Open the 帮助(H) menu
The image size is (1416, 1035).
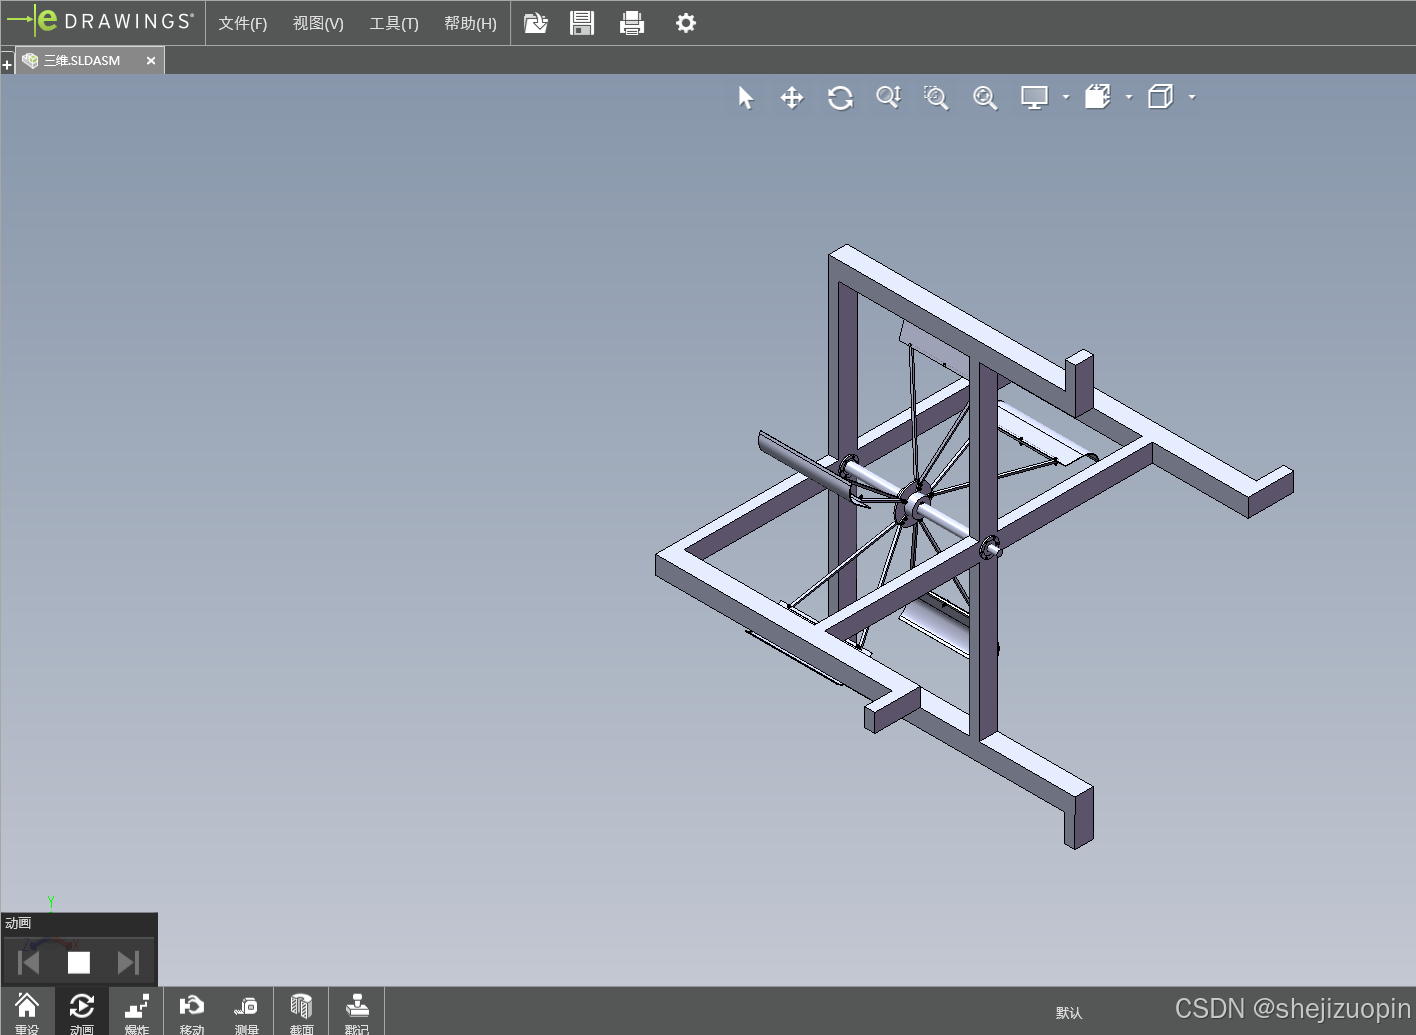pyautogui.click(x=470, y=23)
